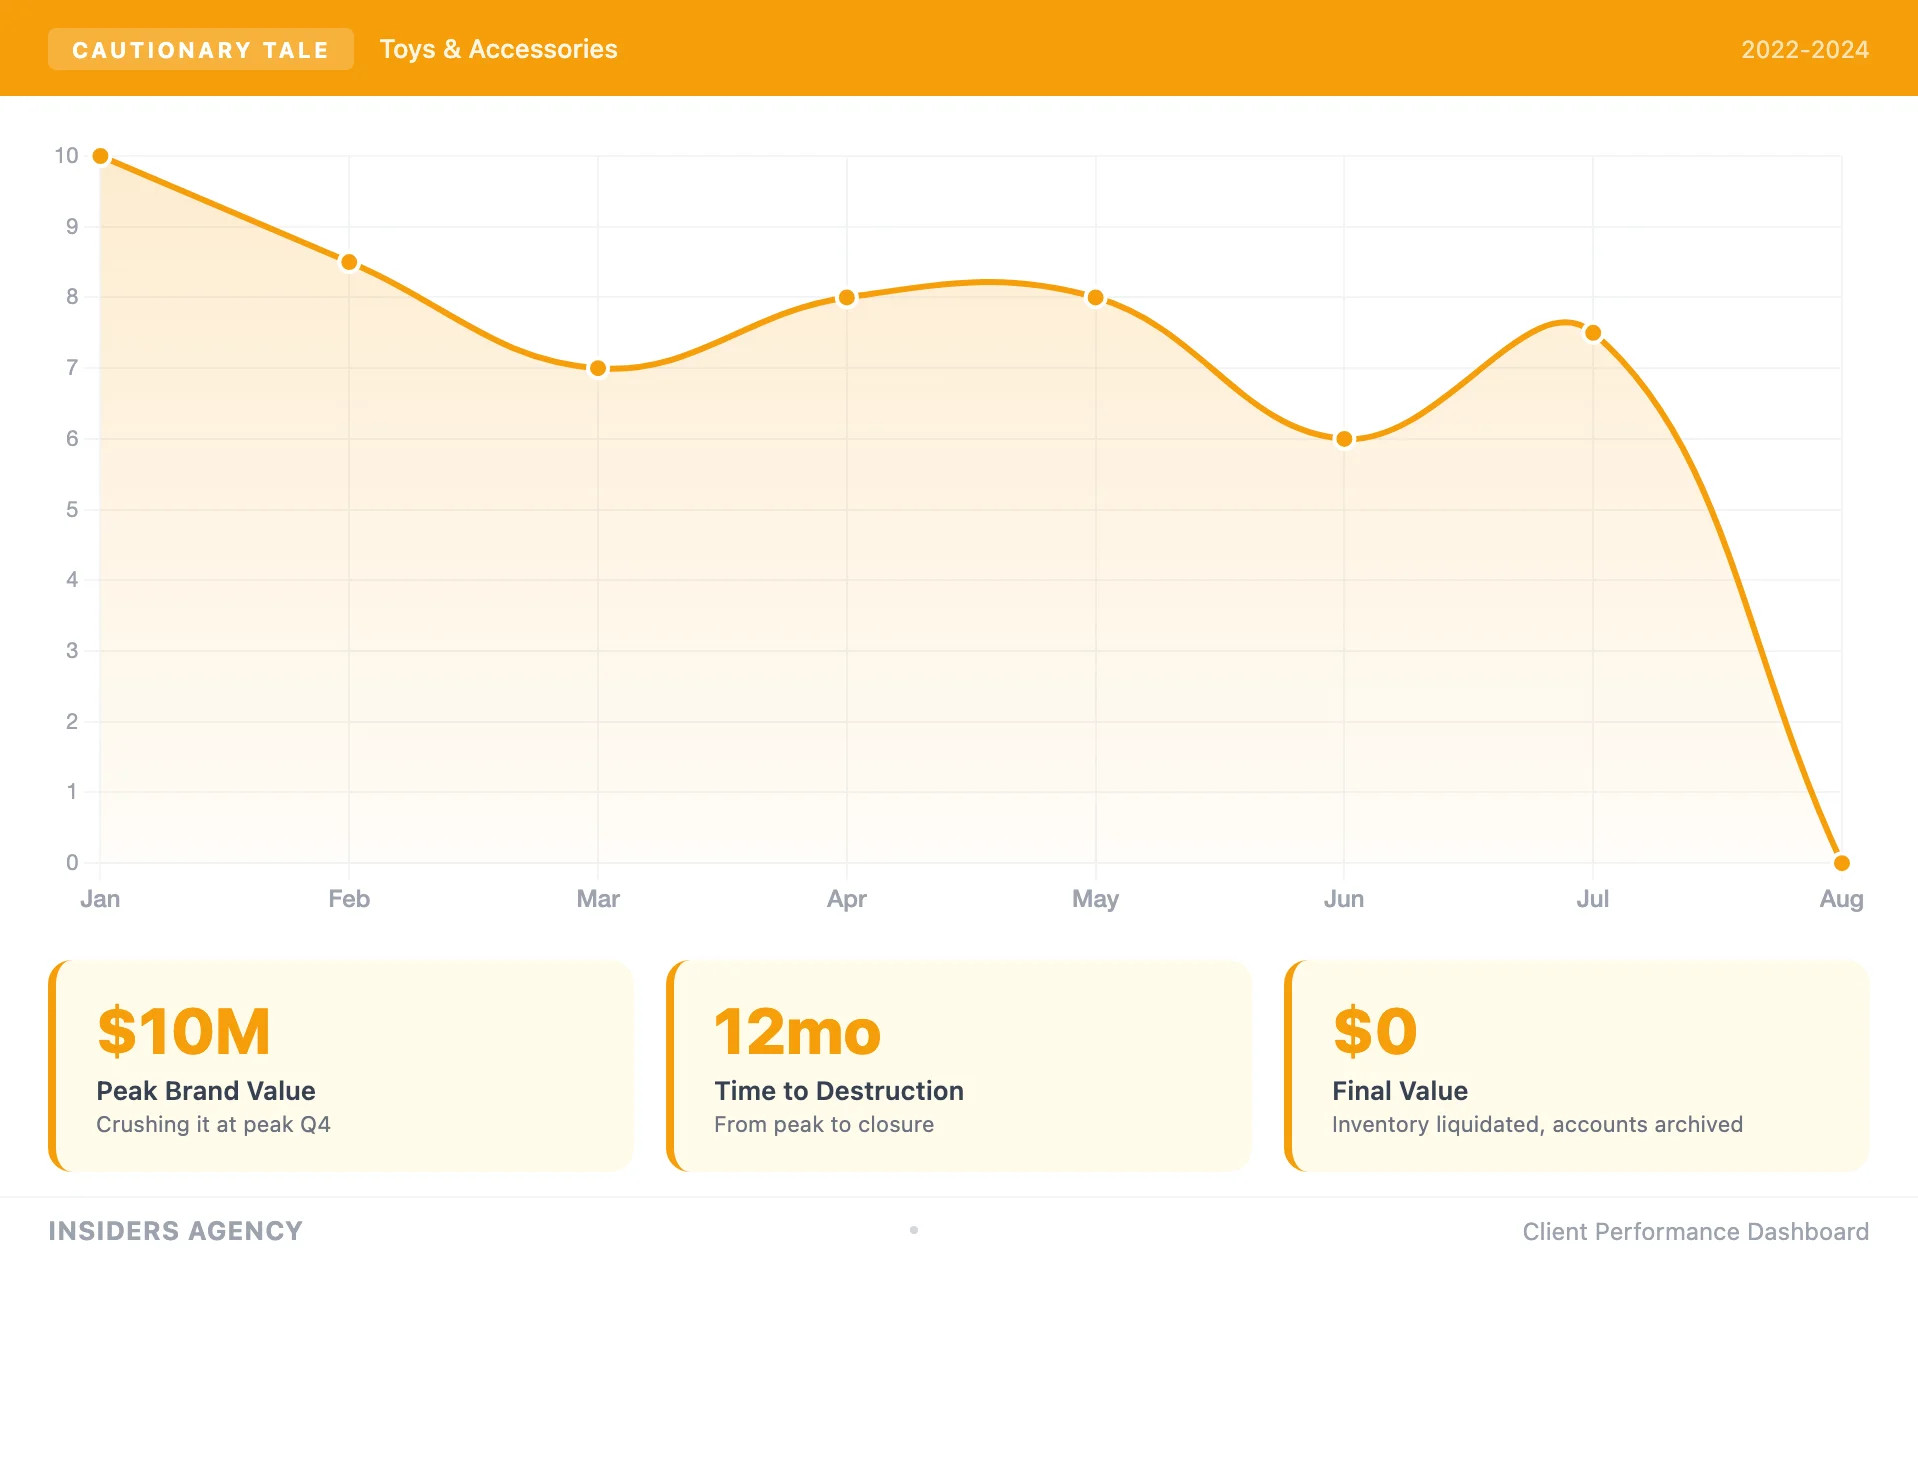Click the INSIDERS AGENCY footer text
The image size is (1918, 1484).
click(x=175, y=1231)
